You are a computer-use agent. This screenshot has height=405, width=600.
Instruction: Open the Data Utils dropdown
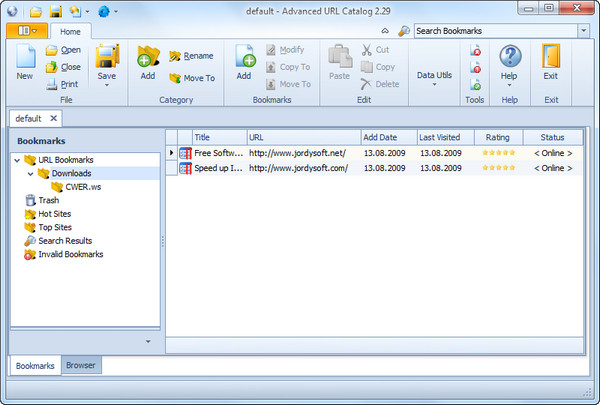click(433, 76)
